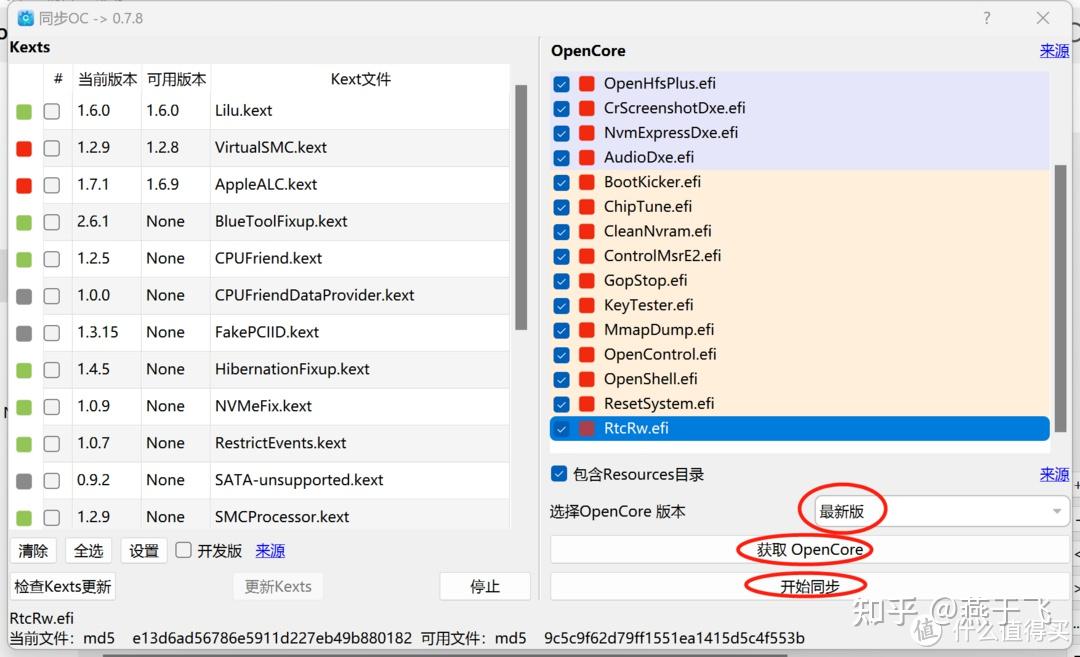The image size is (1080, 657).
Task: Open the 选择OpenCore 版本 dropdown
Action: [x=941, y=512]
